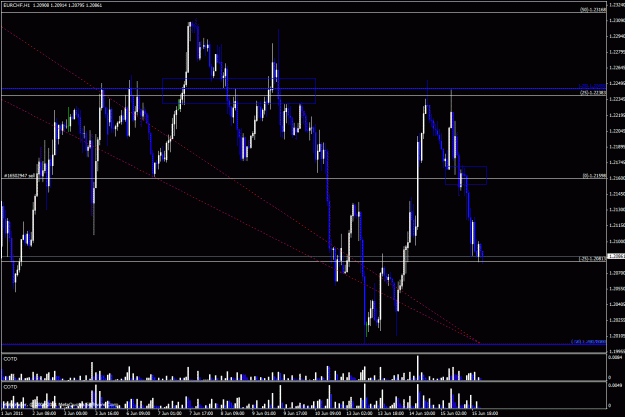Screen dimensions: 625x417
Task: Click the 1.20400 price scale value
Action: pos(616,304)
